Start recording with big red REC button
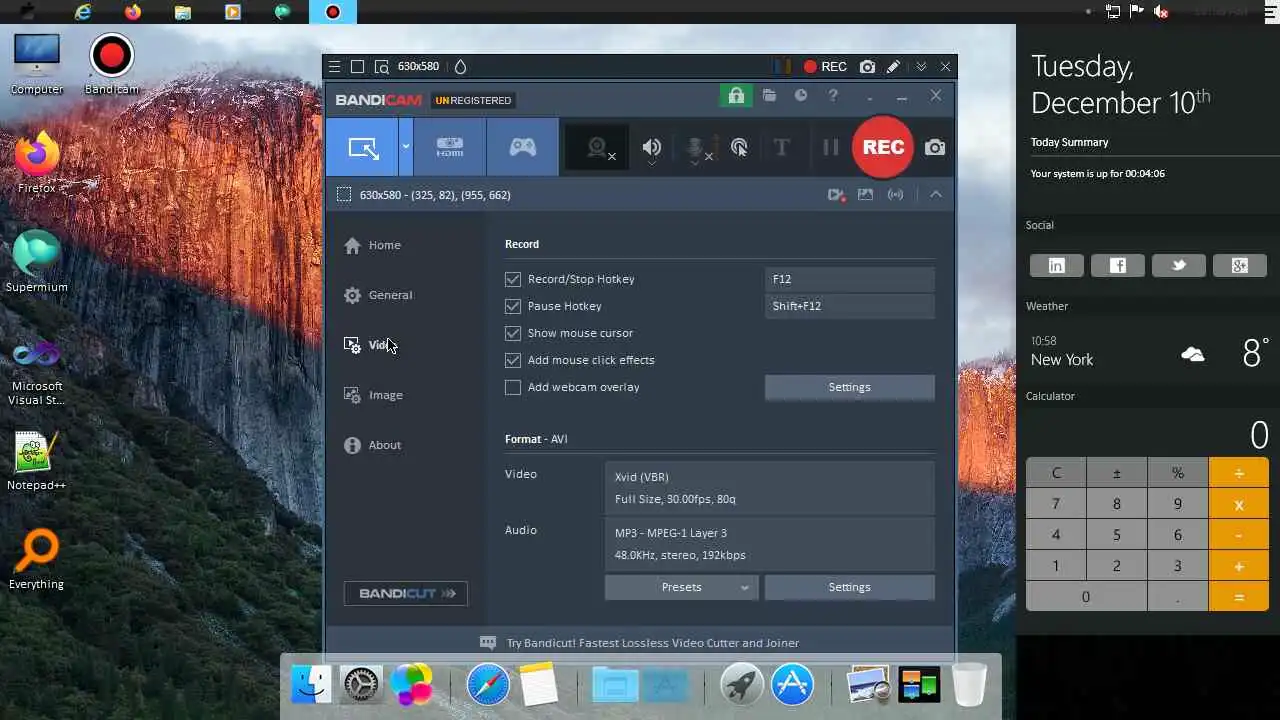 point(883,147)
